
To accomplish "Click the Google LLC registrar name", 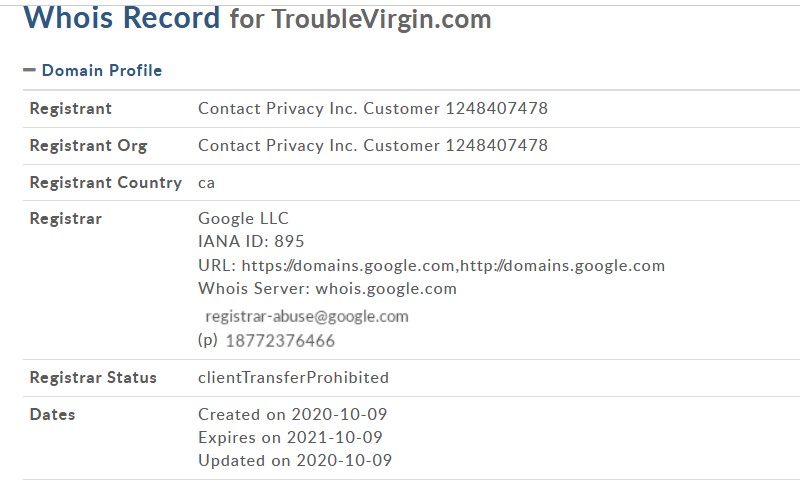I will click(x=243, y=218).
